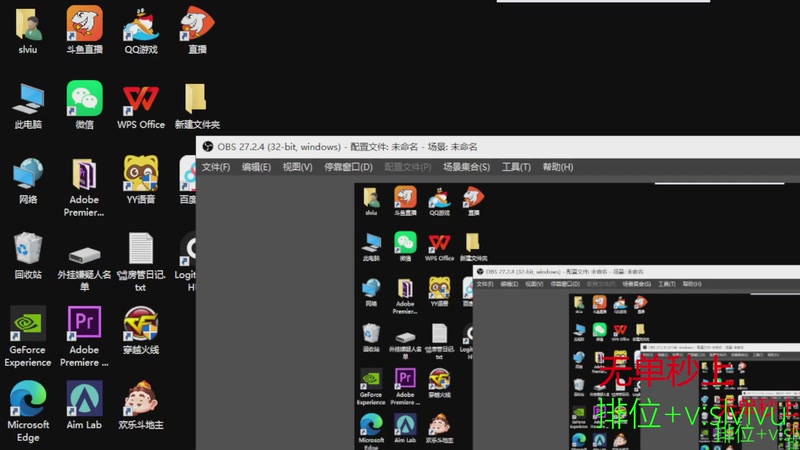This screenshot has height=450, width=800.
Task: Click the greyed 配置文件(P) menu in OBS
Action: [408, 167]
